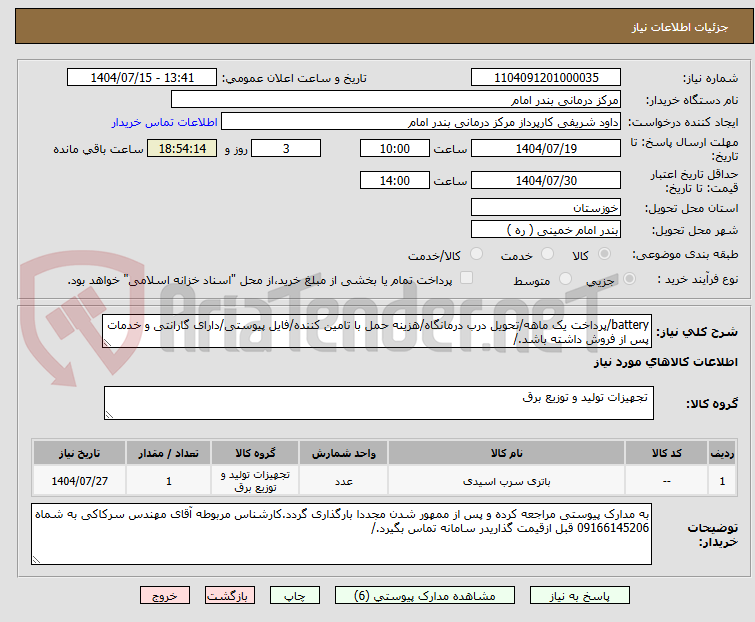Select the جزیی purchase type radio
Image resolution: width=755 pixels, height=622 pixels.
629,279
